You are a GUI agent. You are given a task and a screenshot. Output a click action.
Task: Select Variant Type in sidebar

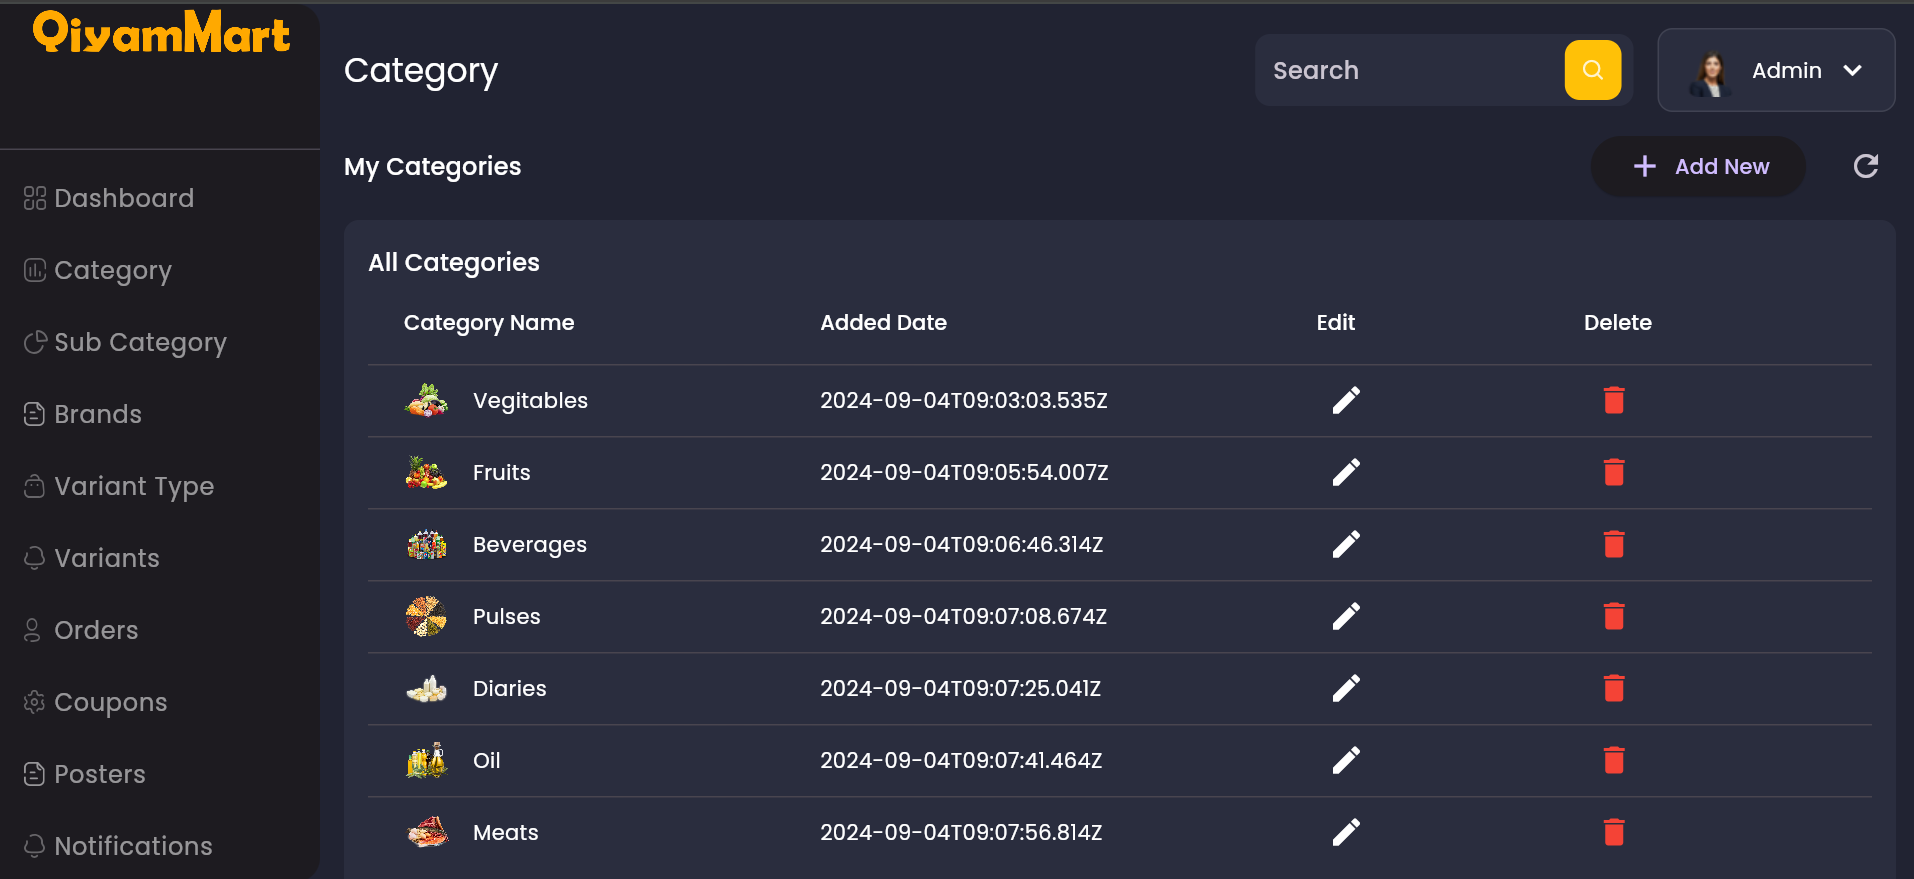pos(119,486)
